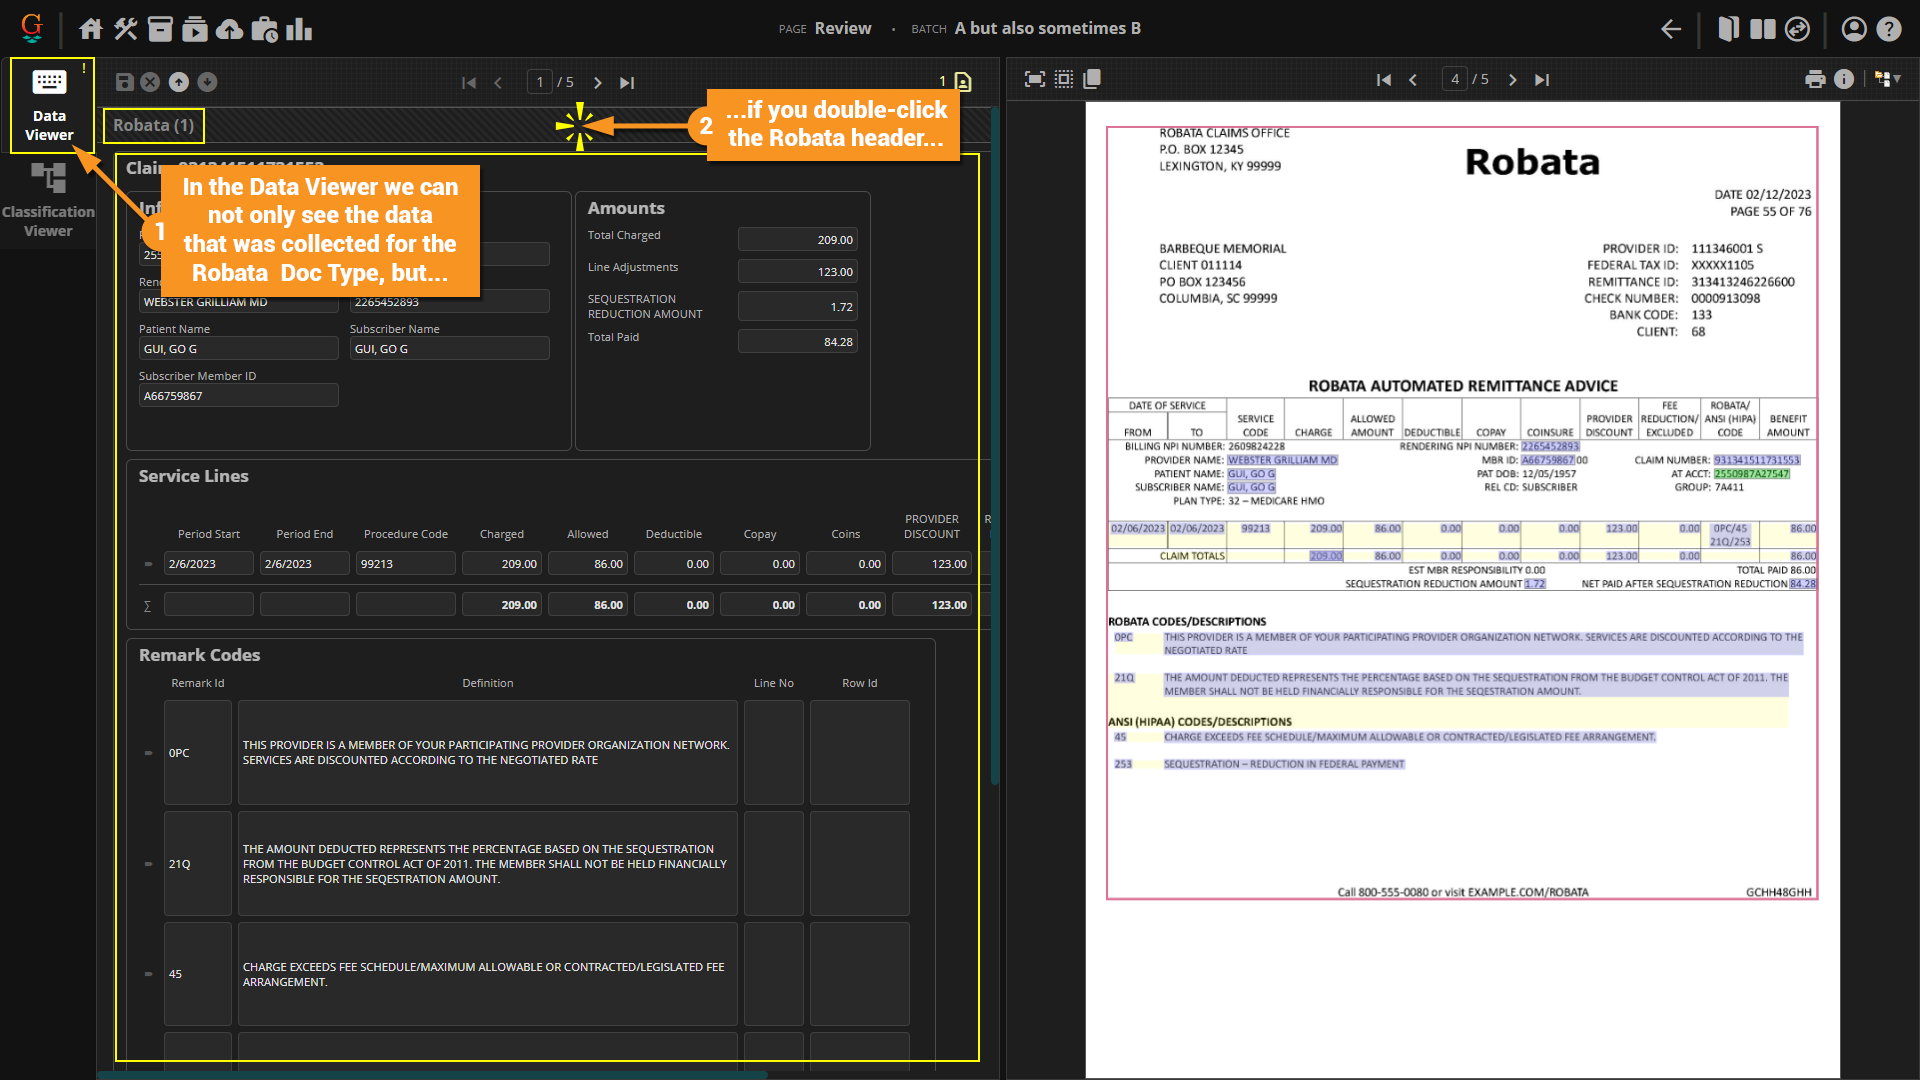The height and width of the screenshot is (1080, 1920).
Task: Click the save icon in data panel
Action: [125, 82]
